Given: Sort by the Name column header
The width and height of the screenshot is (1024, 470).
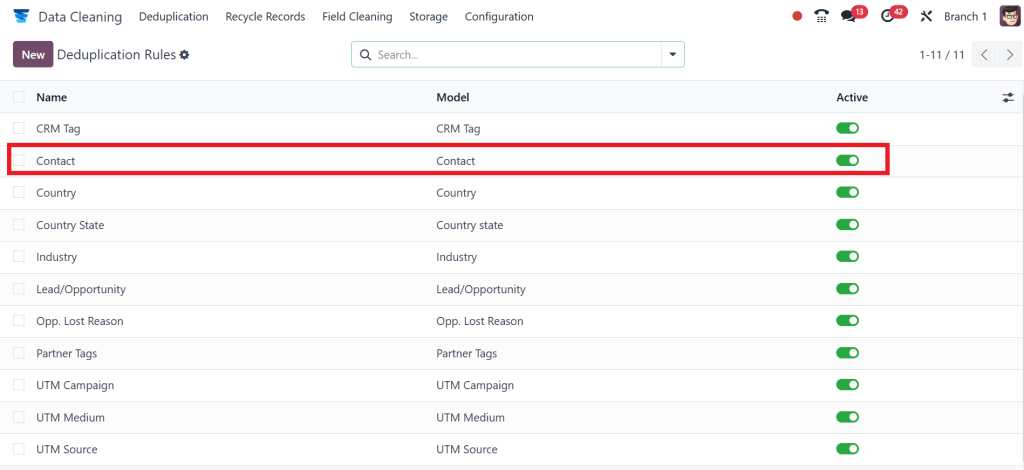Looking at the screenshot, I should point(52,97).
